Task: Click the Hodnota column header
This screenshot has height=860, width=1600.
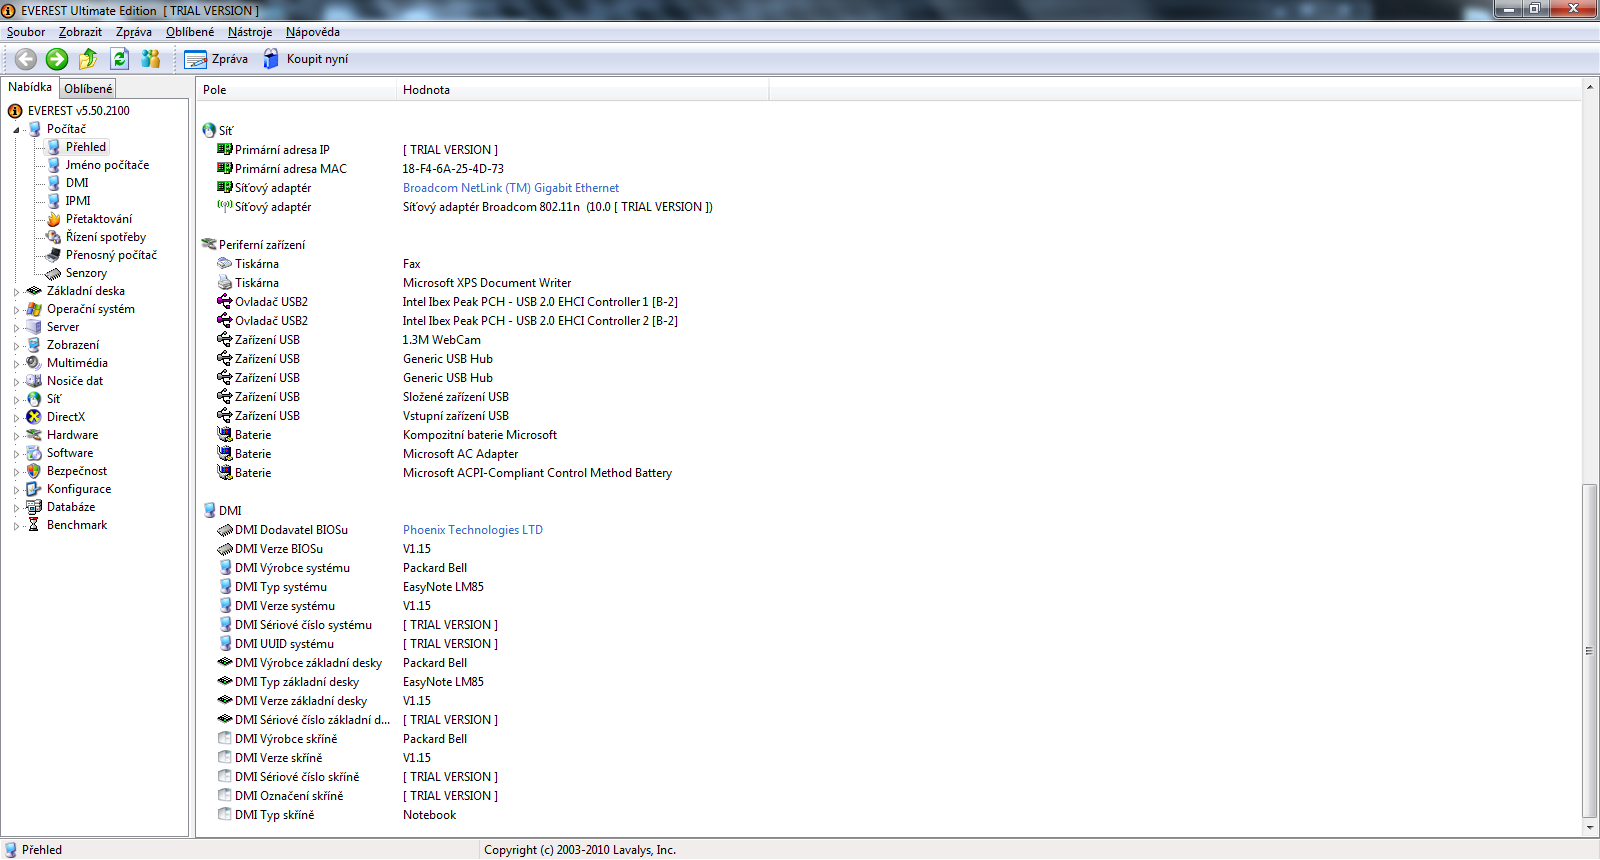Action: (x=583, y=90)
